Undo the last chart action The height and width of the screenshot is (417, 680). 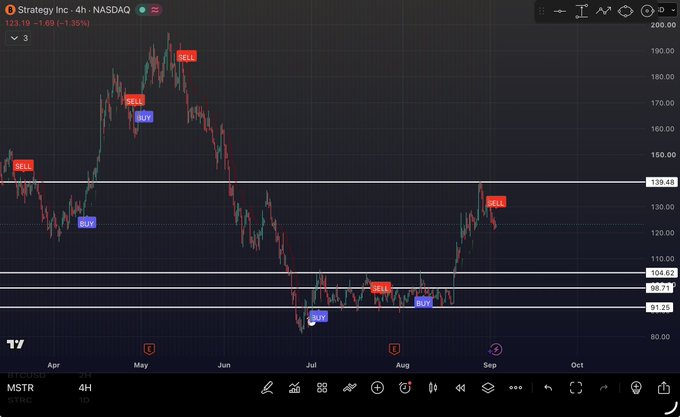(x=548, y=388)
